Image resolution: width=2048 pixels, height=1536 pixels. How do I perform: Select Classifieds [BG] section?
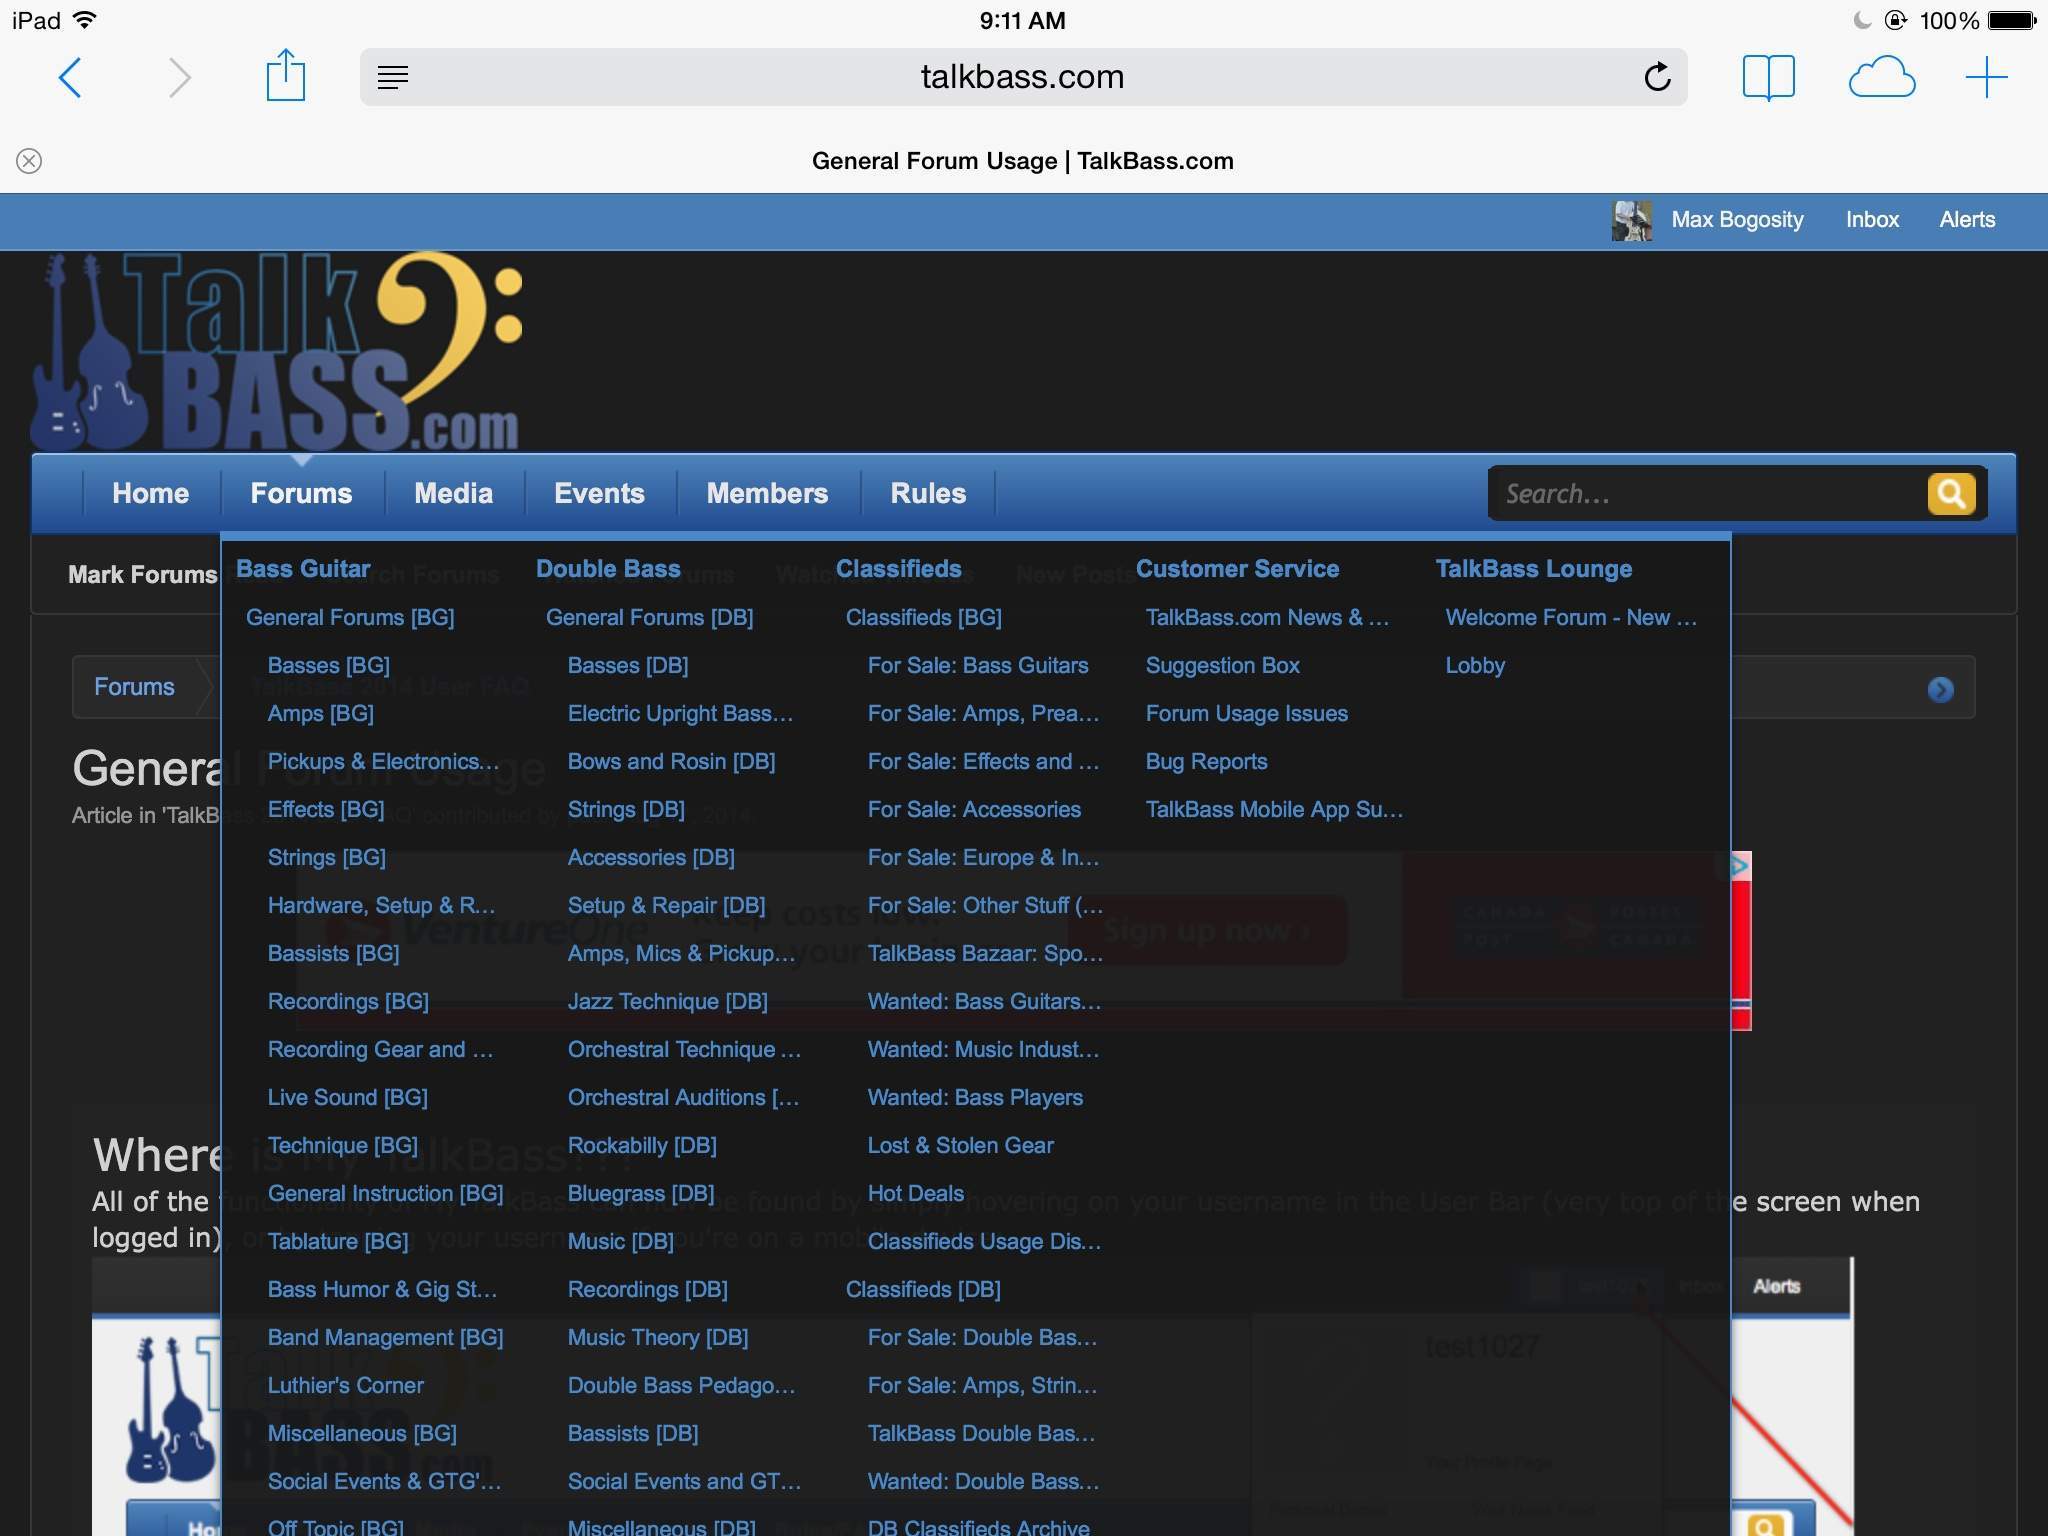[x=924, y=618]
